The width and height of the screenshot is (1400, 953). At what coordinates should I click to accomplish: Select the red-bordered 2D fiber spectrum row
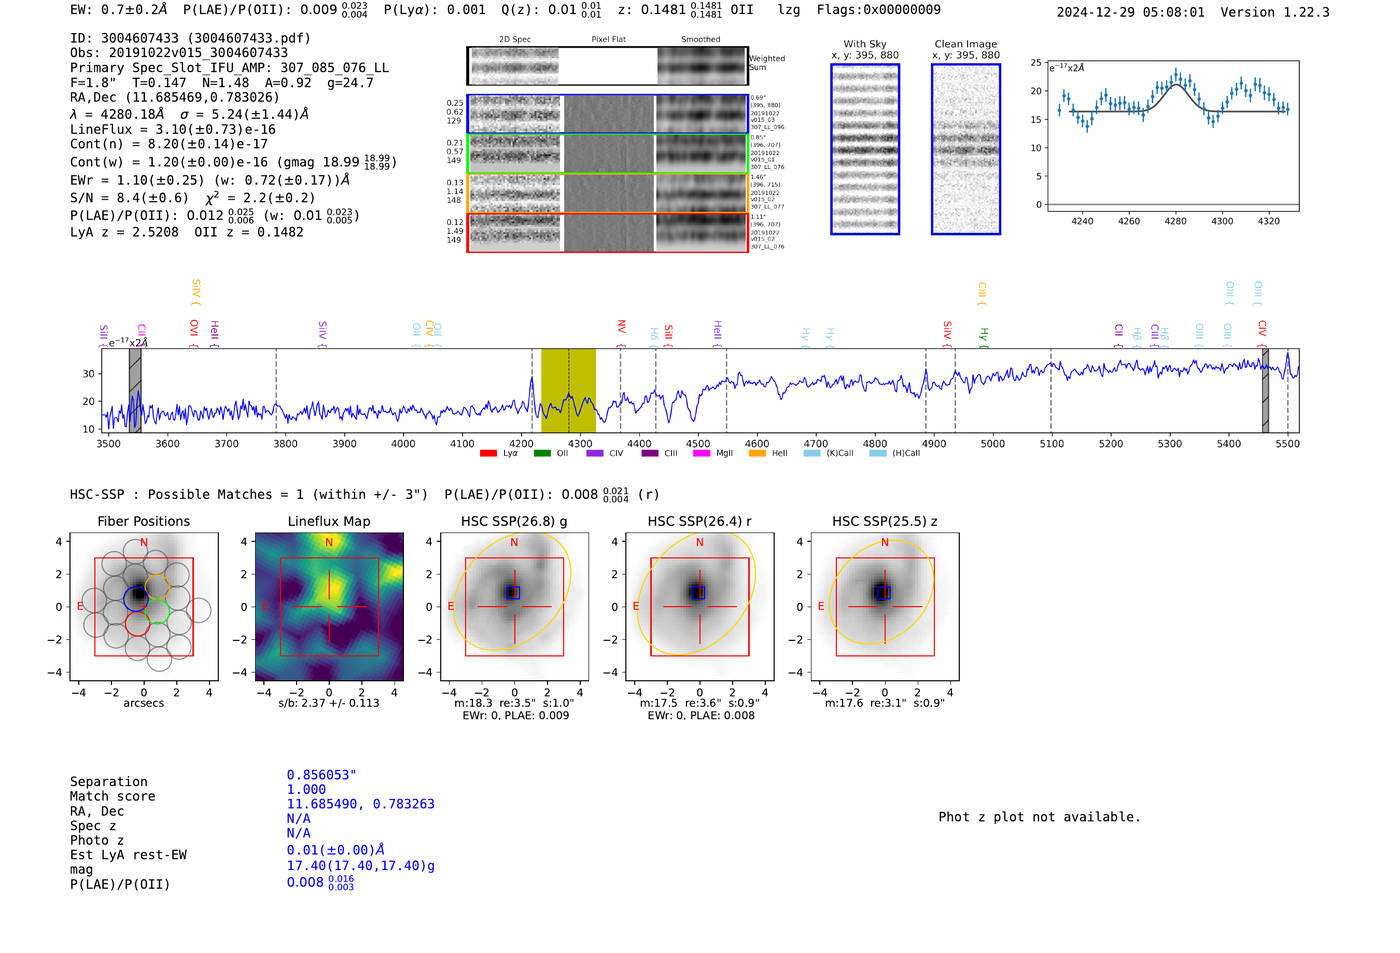coord(607,232)
